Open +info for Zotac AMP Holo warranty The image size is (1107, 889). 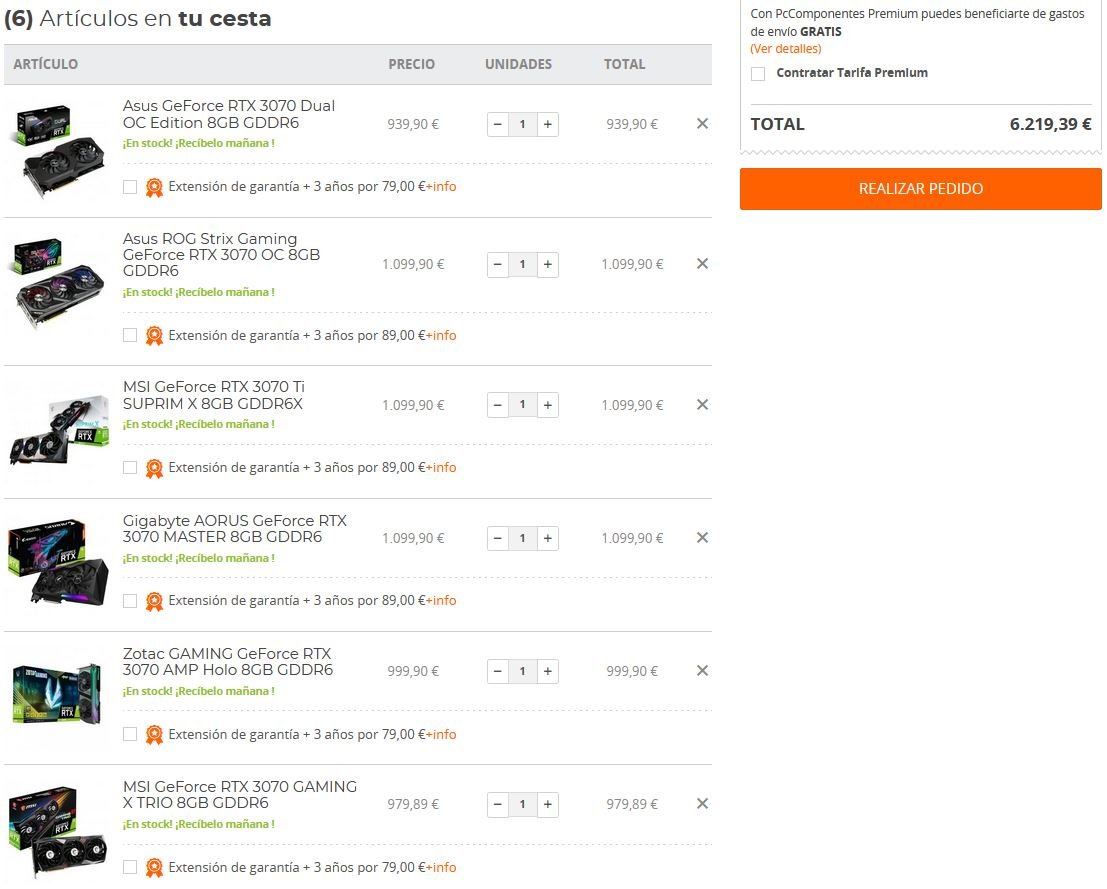441,734
